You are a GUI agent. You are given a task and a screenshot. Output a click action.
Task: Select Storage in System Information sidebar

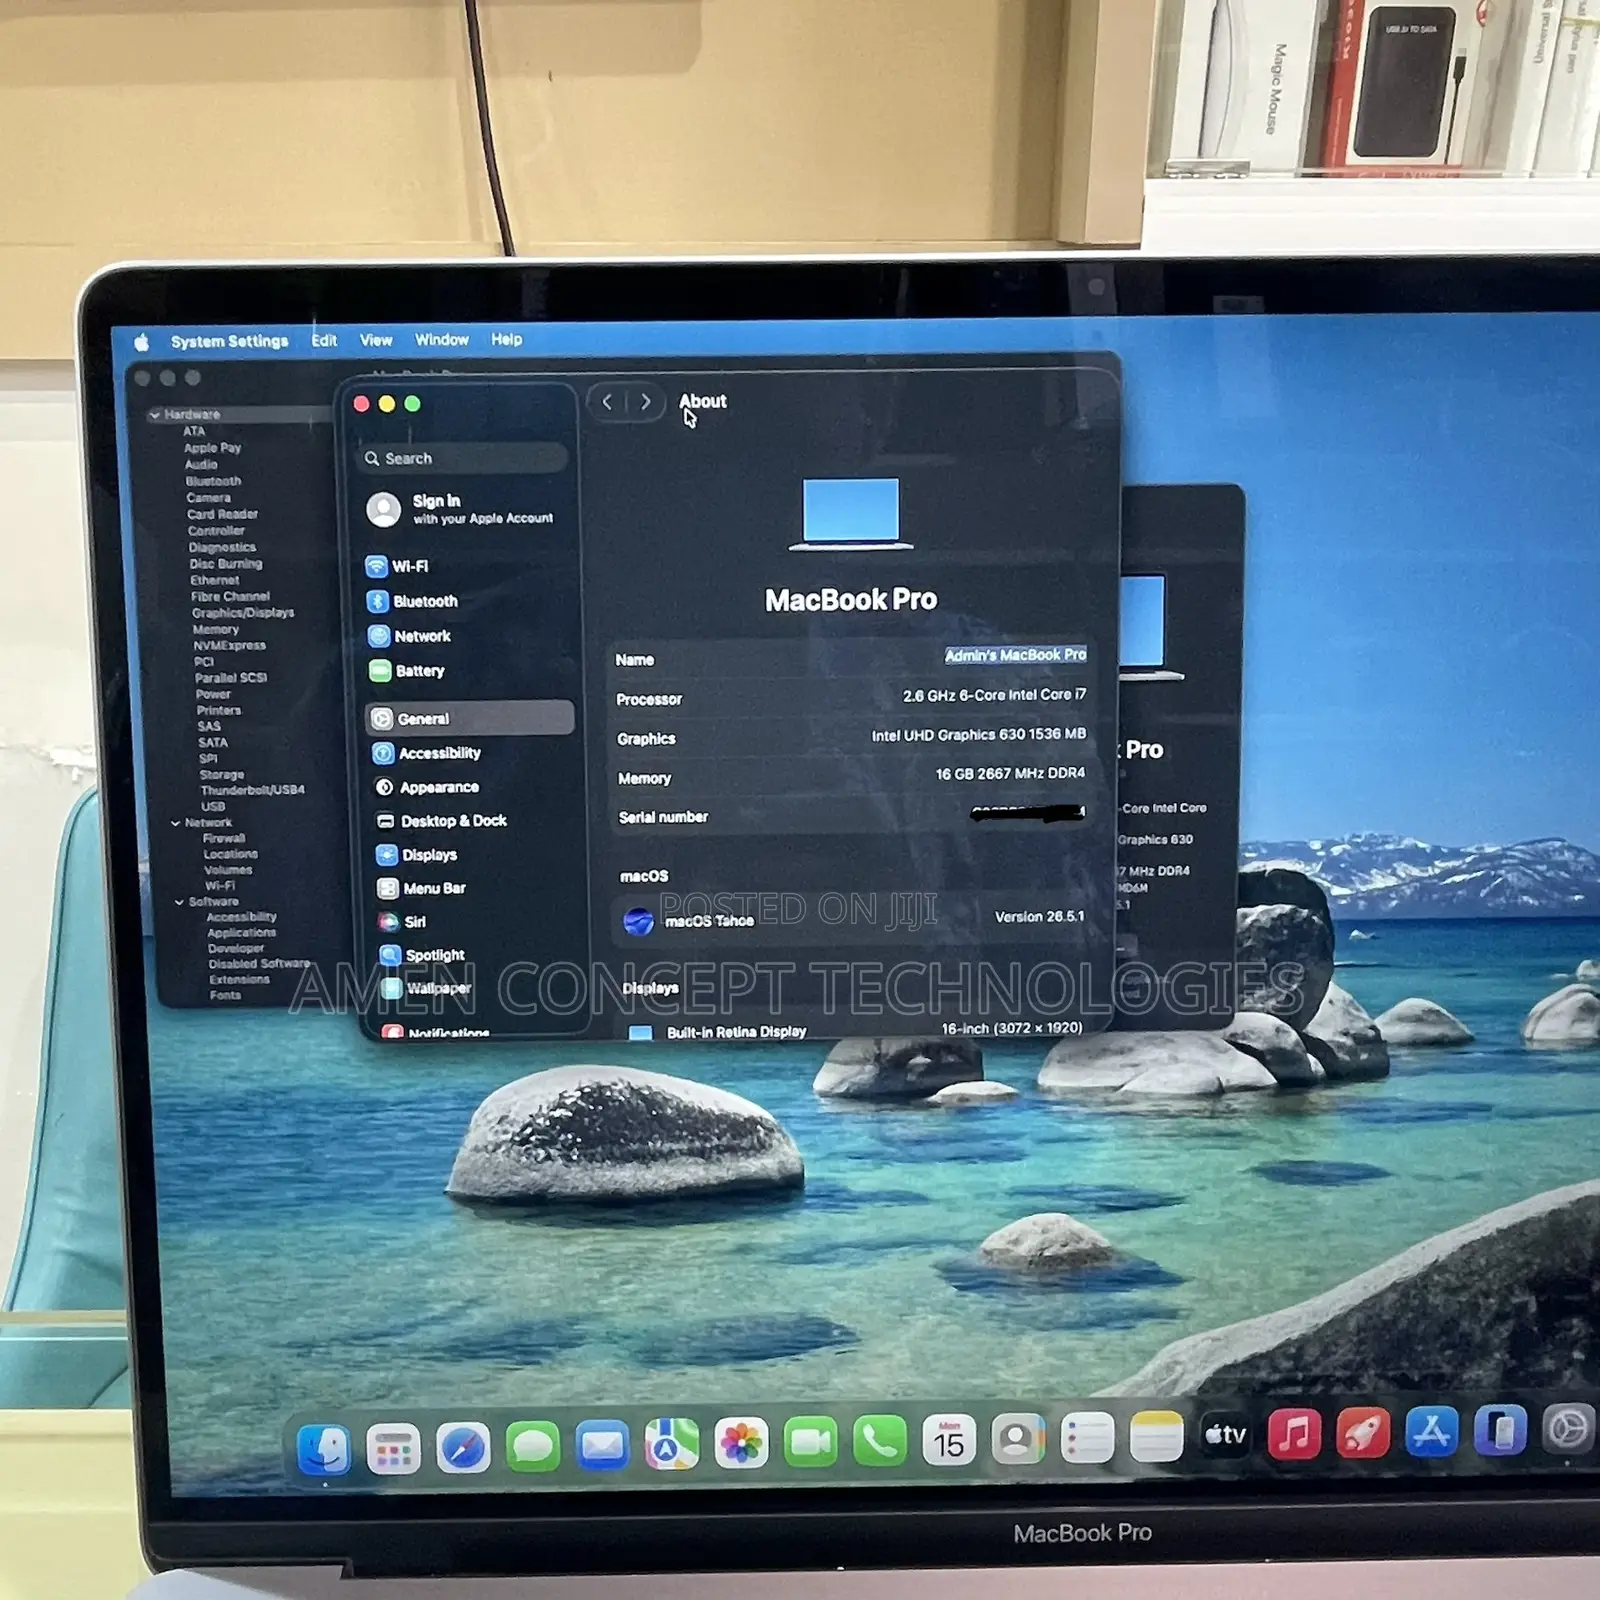[222, 775]
